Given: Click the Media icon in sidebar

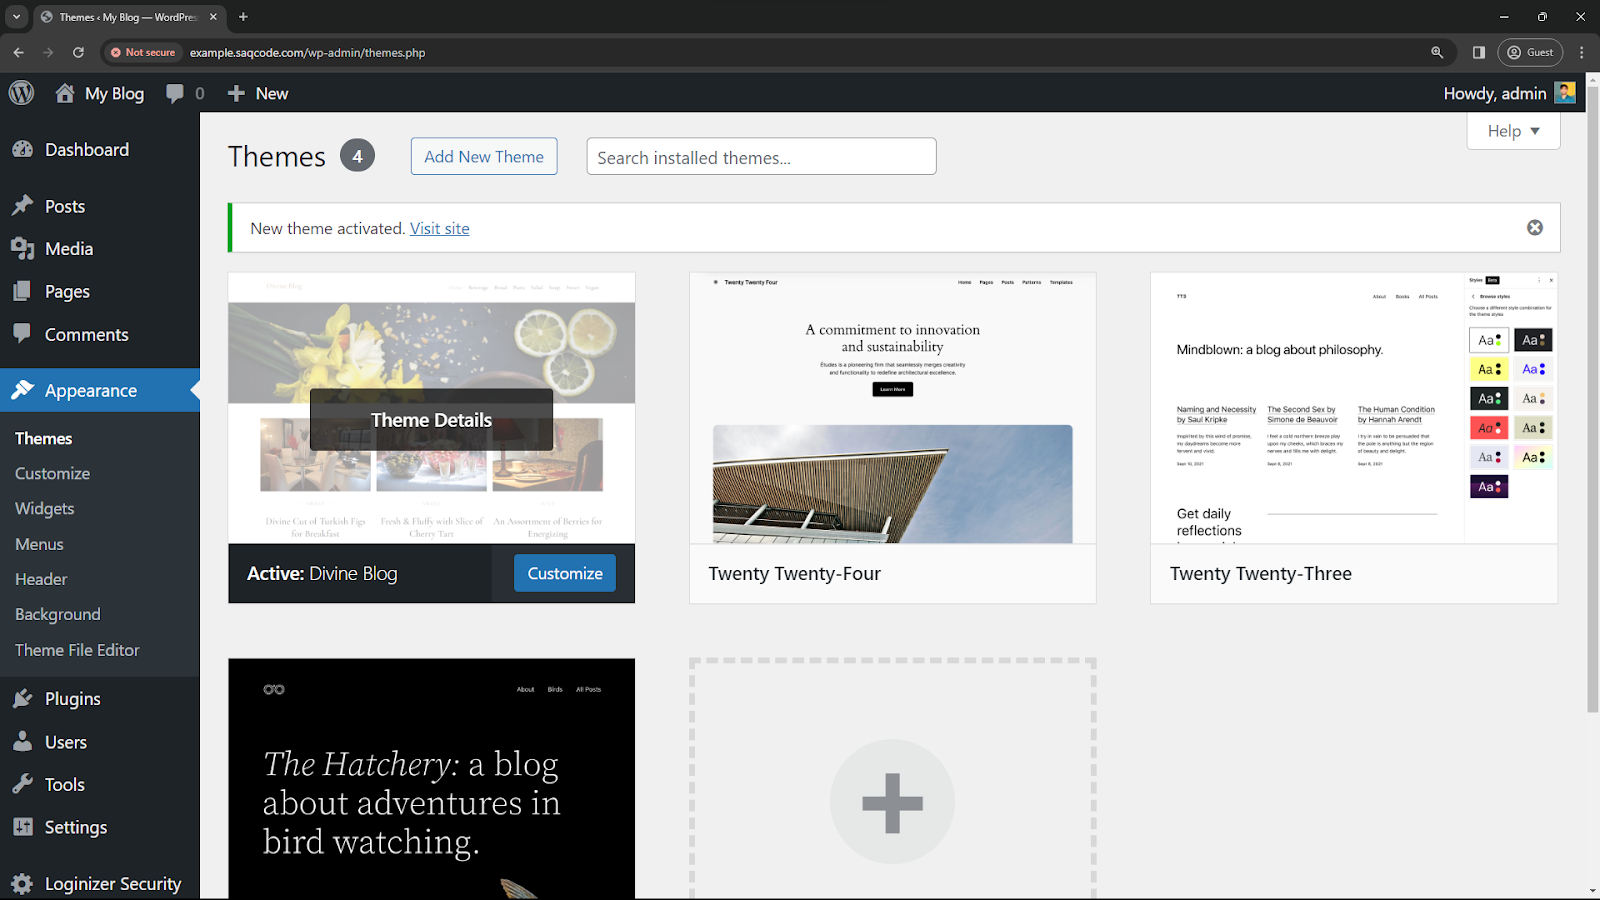Looking at the screenshot, I should click(23, 248).
